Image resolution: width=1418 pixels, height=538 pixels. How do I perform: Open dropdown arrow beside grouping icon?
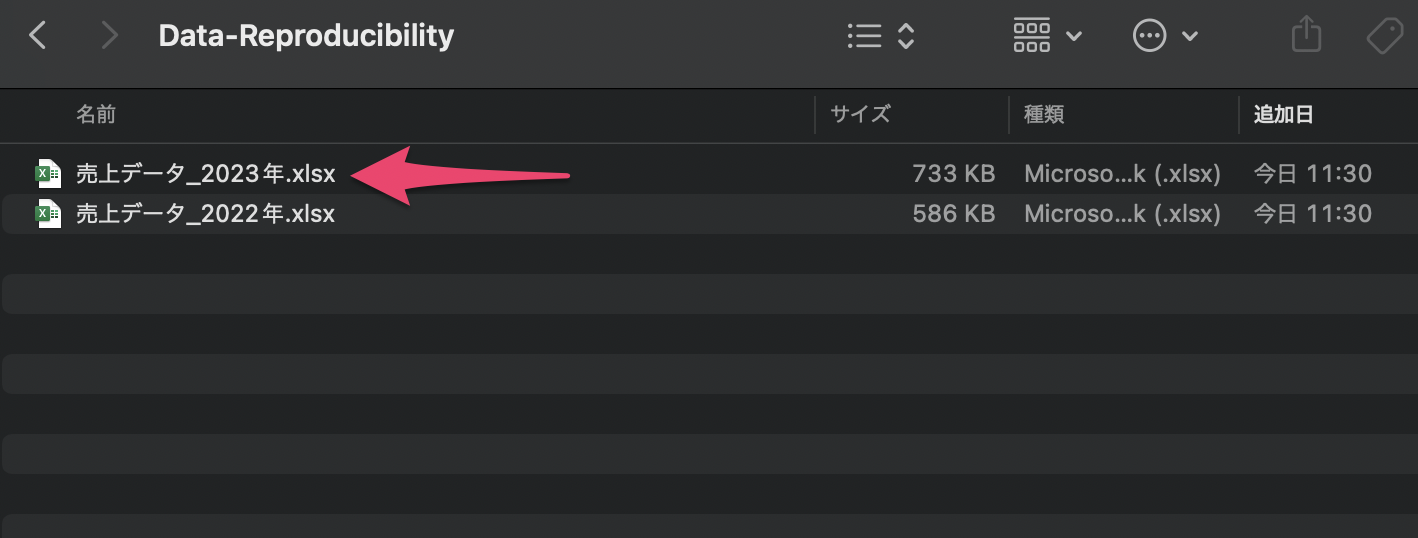pyautogui.click(x=1074, y=37)
